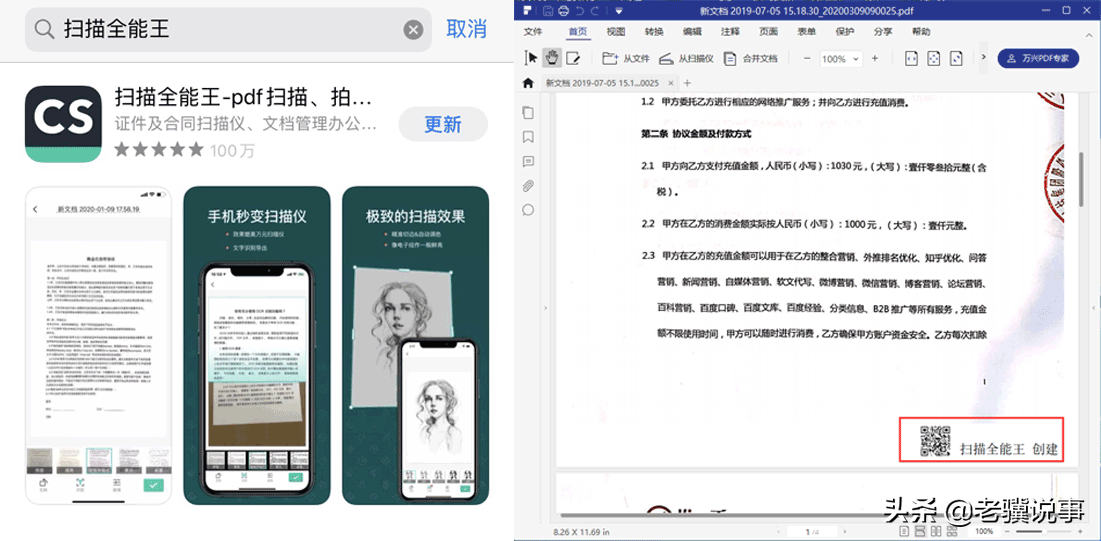
Task: Click the full screen page icon
Action: point(956,58)
